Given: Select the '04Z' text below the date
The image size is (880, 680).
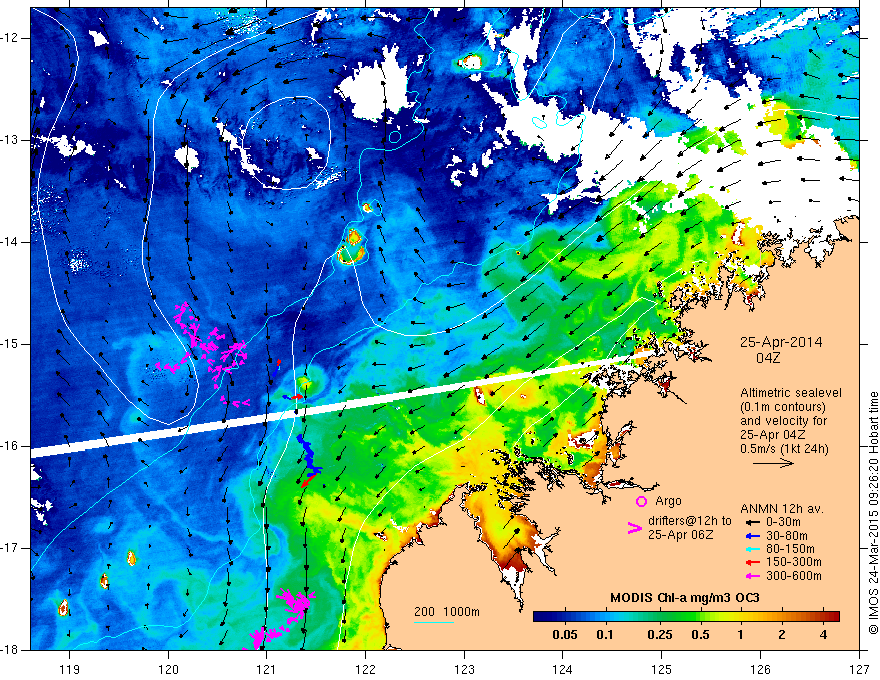Looking at the screenshot, I should pos(768,358).
